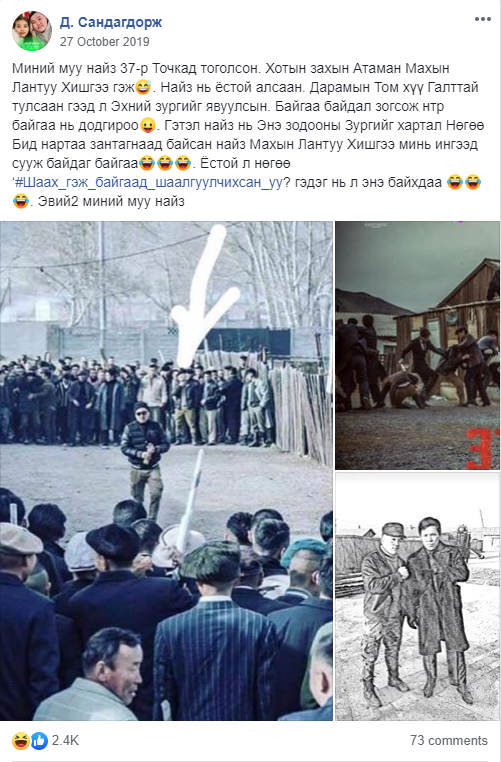View the 73 comments
The width and height of the screenshot is (501, 762).
pyautogui.click(x=448, y=740)
